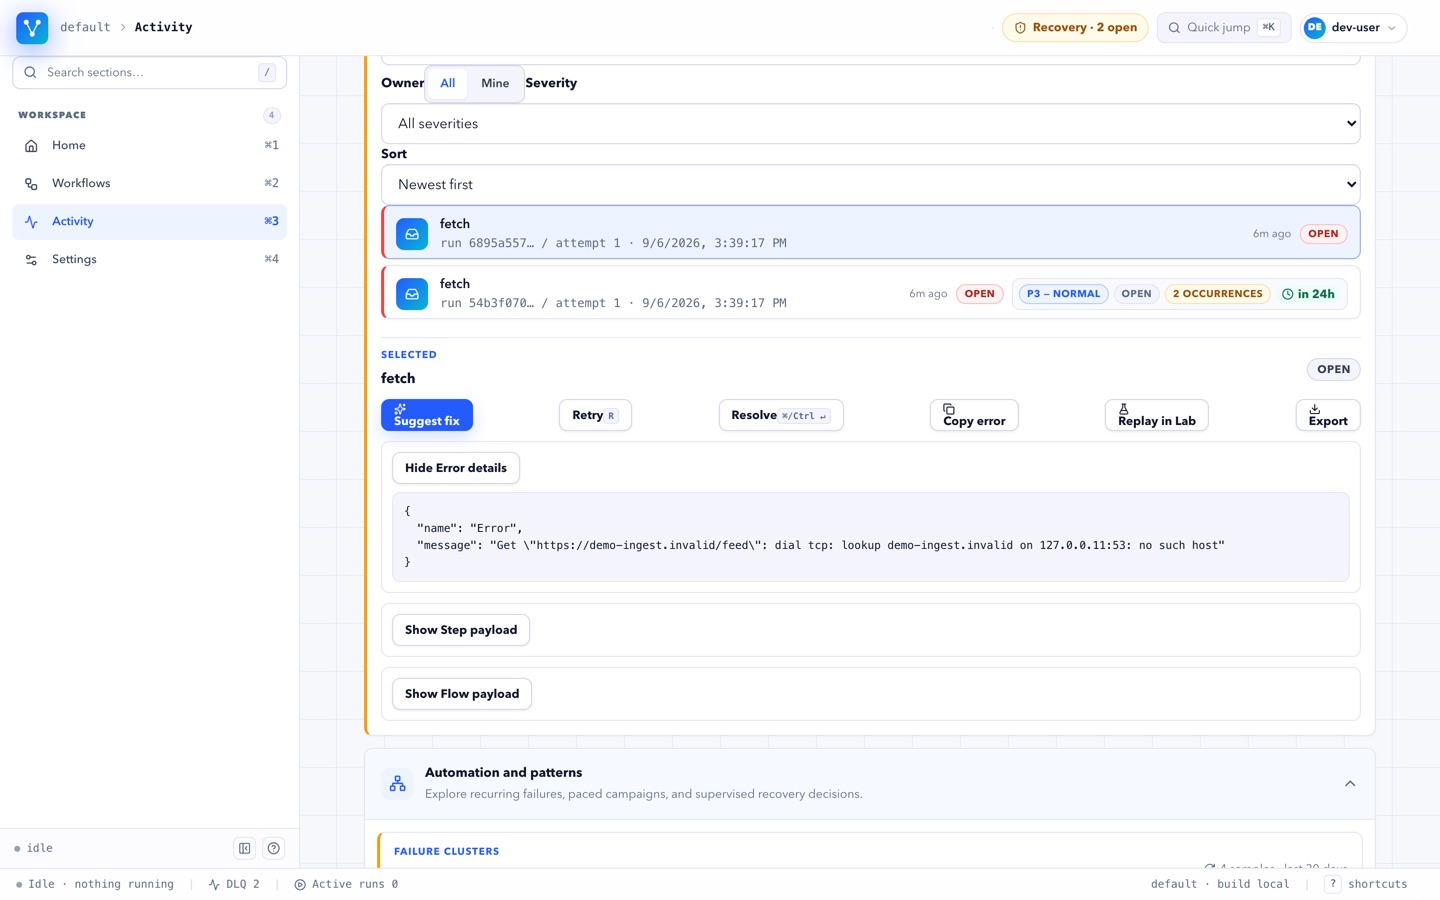Screen dimensions: 1440x900
Task: Click the Settings sliders icon
Action: point(31,260)
